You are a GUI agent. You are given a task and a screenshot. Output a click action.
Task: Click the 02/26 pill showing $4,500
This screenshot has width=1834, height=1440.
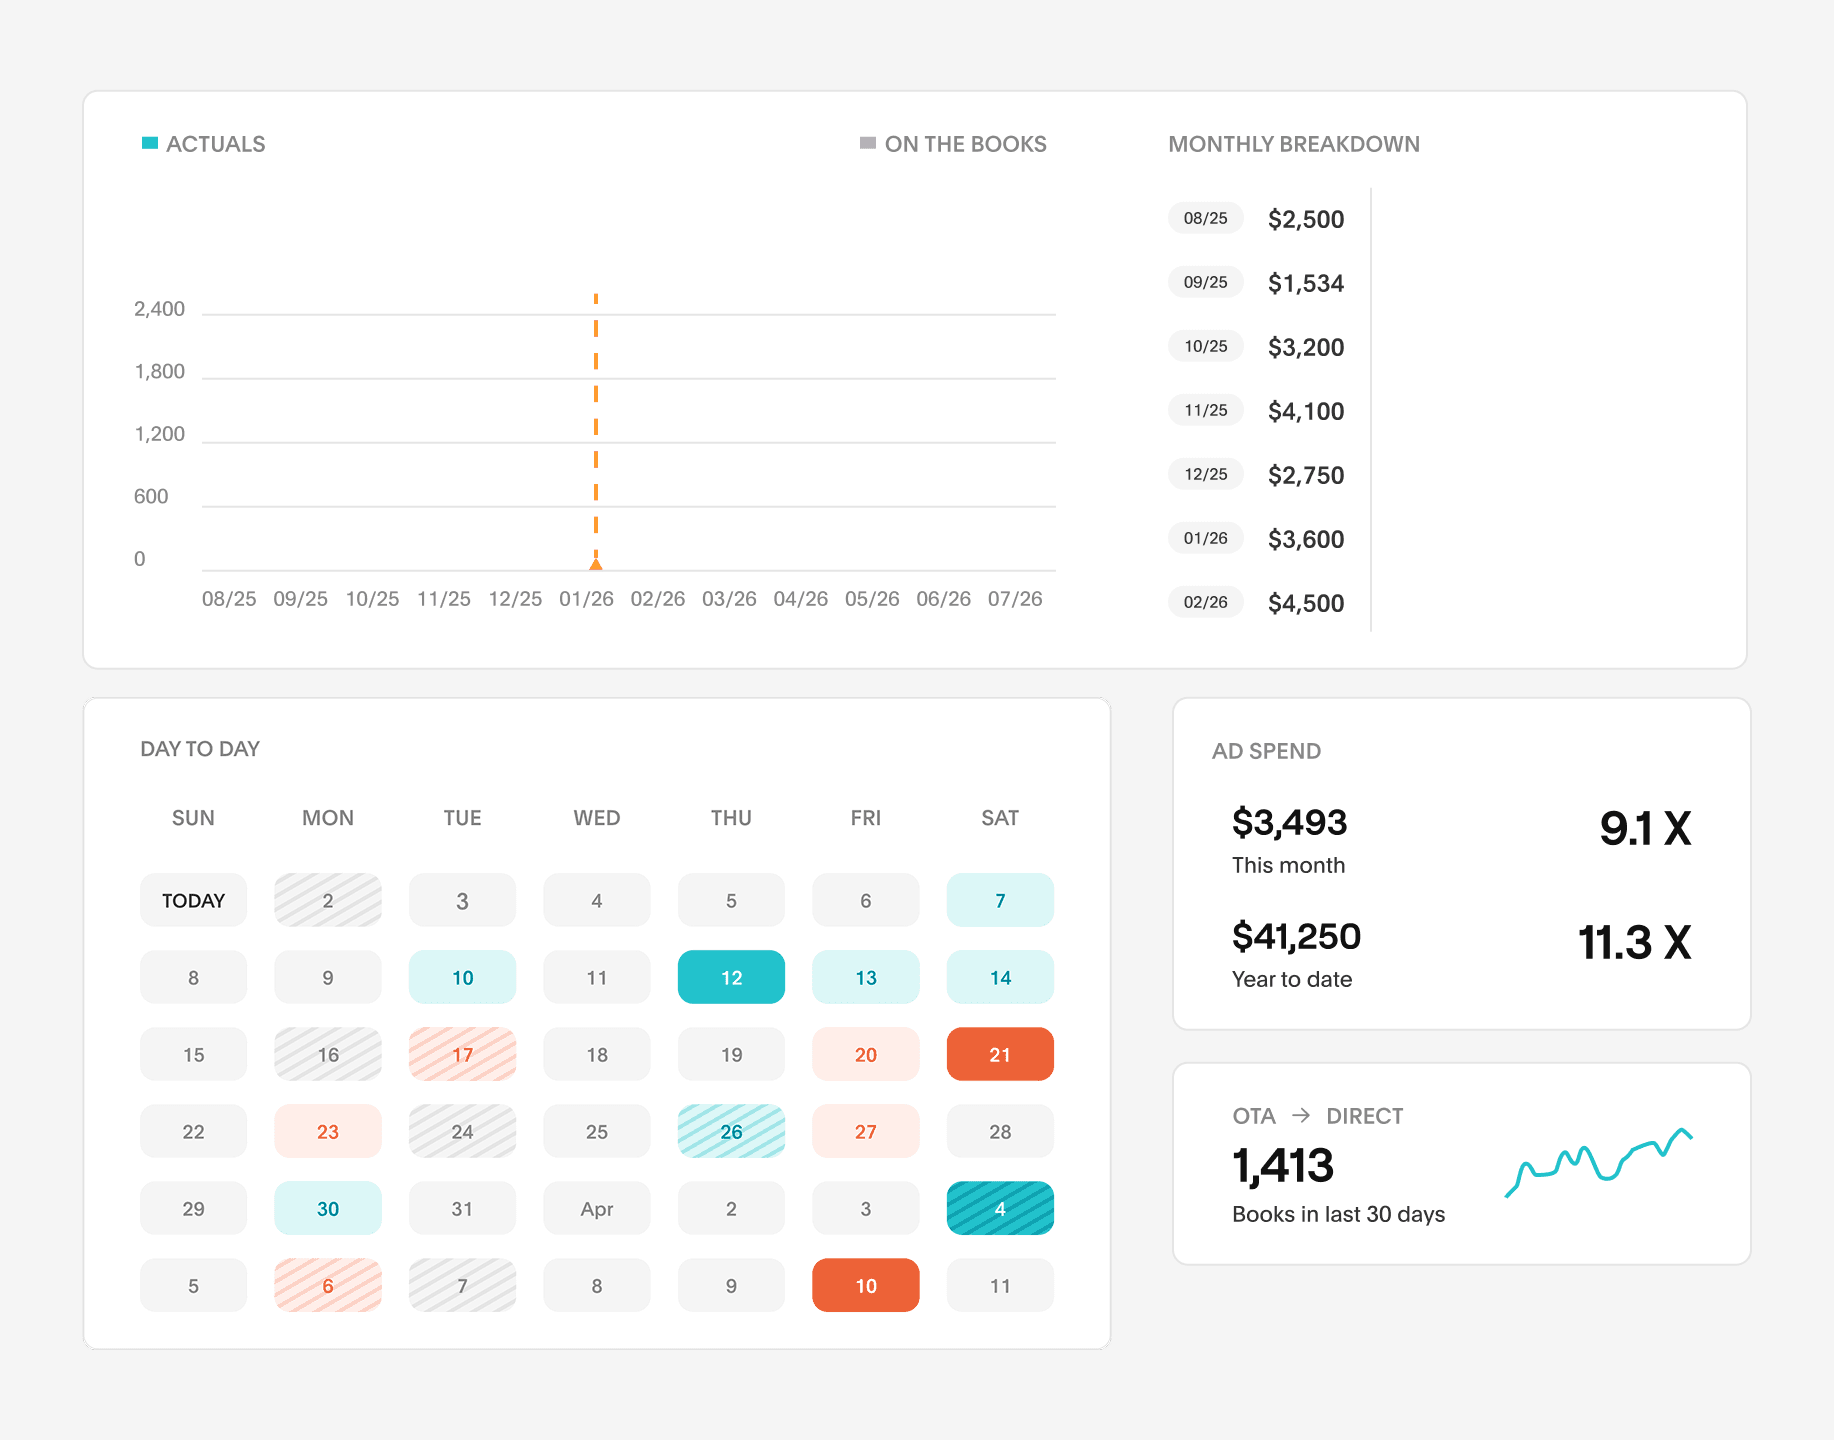pyautogui.click(x=1205, y=602)
